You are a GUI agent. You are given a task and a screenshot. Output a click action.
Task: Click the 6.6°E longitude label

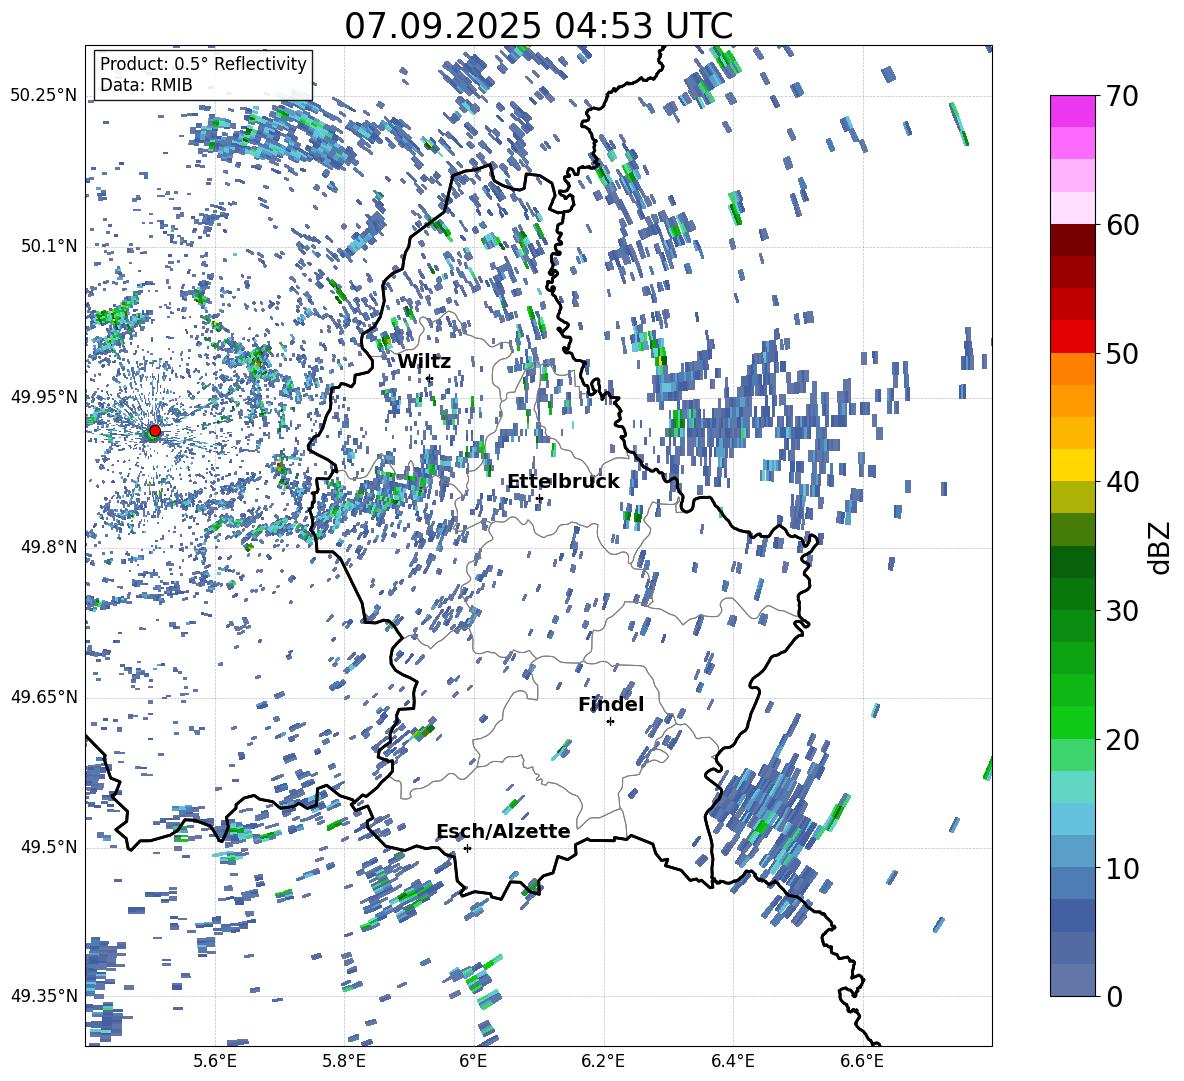pyautogui.click(x=862, y=1061)
